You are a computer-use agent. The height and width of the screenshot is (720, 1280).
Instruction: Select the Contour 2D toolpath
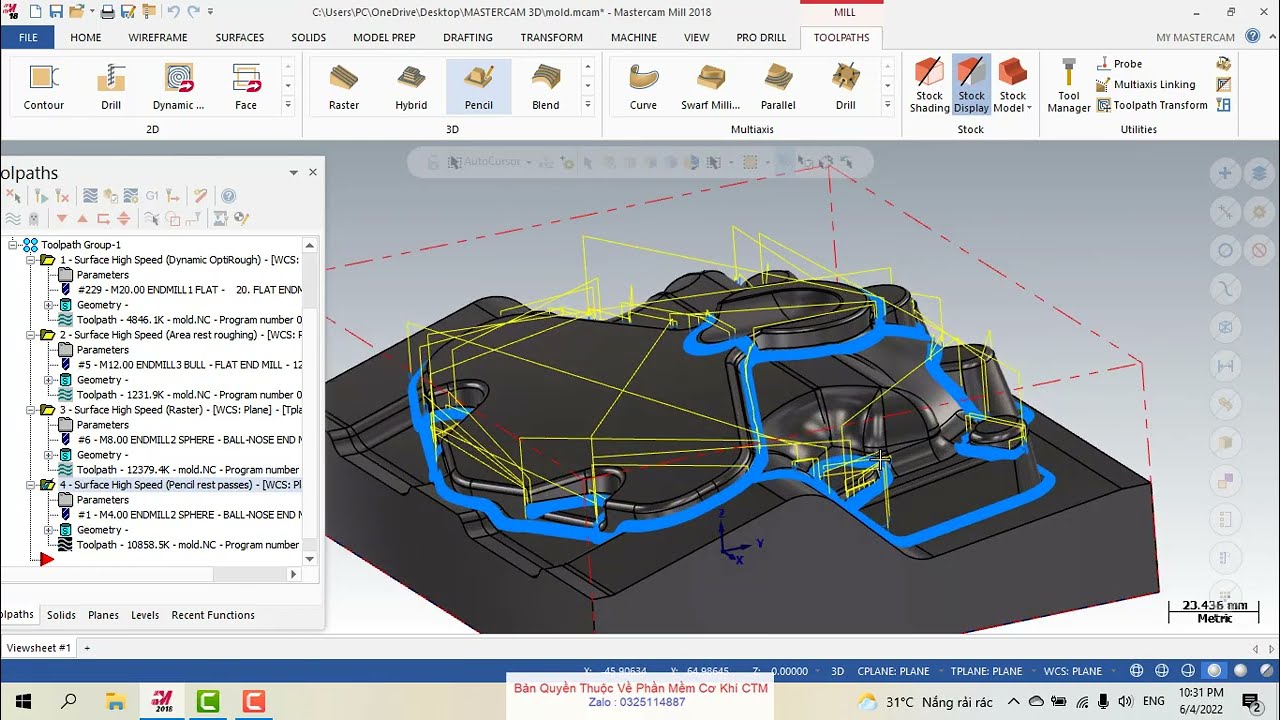44,87
